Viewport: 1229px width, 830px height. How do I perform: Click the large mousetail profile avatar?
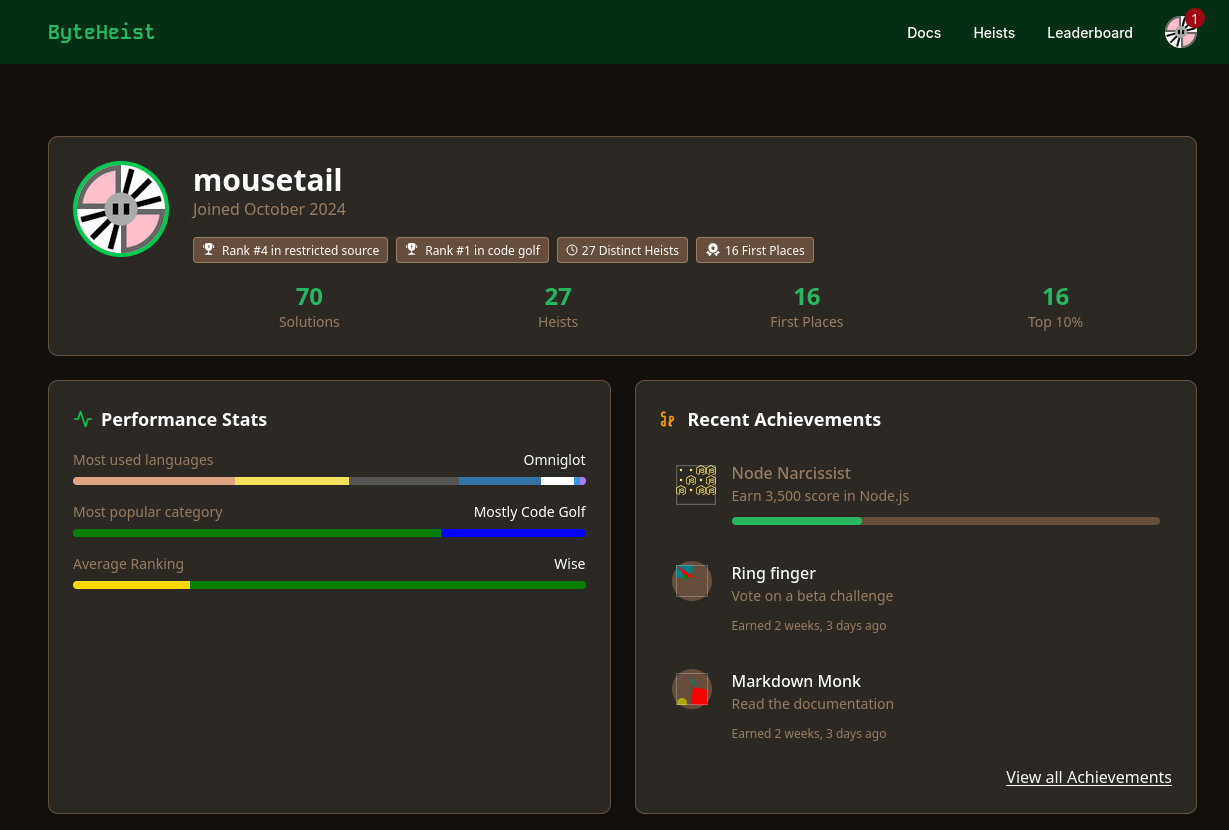point(121,209)
